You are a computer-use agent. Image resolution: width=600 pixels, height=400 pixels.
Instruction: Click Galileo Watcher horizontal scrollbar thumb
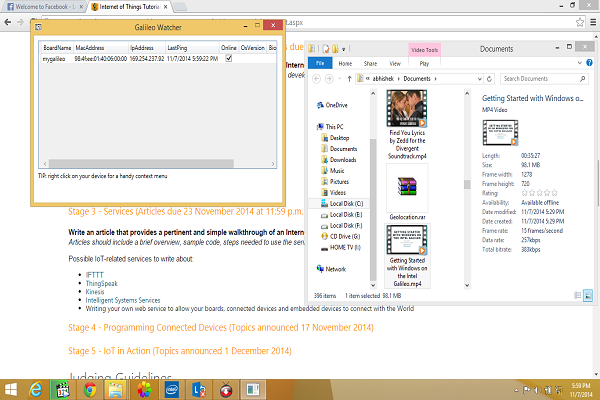click(x=141, y=164)
